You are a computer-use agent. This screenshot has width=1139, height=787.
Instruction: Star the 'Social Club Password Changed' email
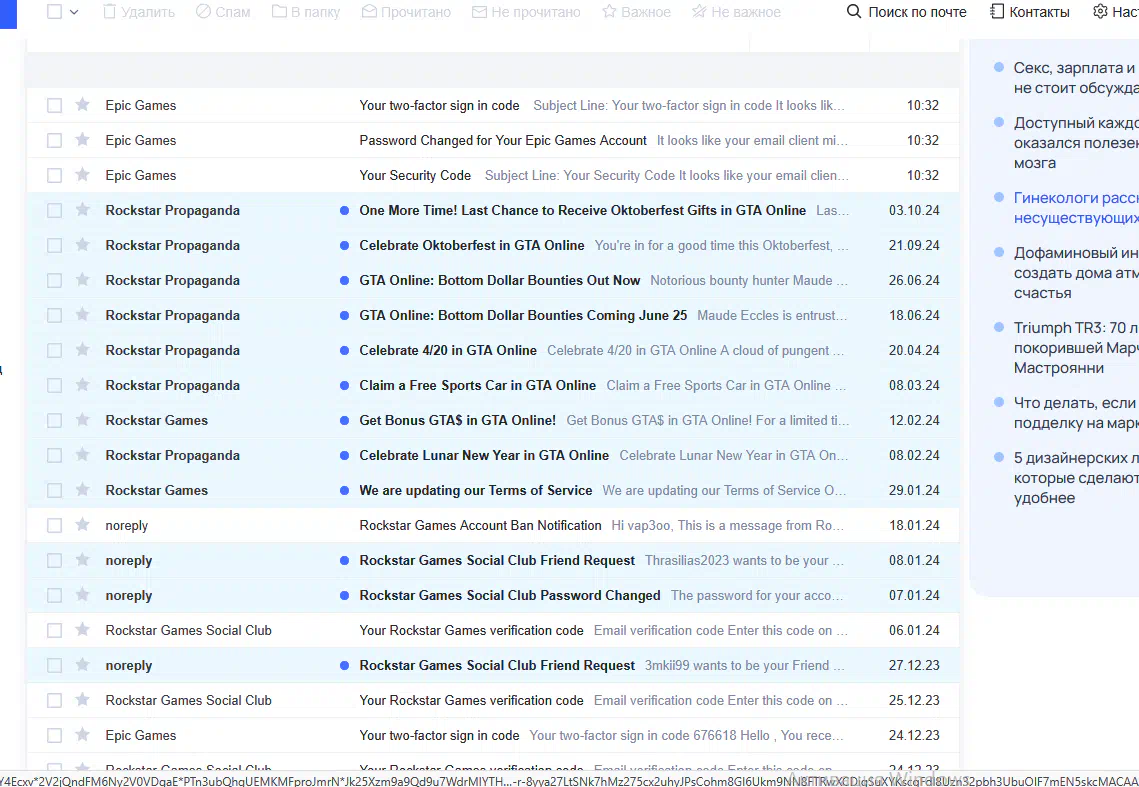[x=83, y=594]
